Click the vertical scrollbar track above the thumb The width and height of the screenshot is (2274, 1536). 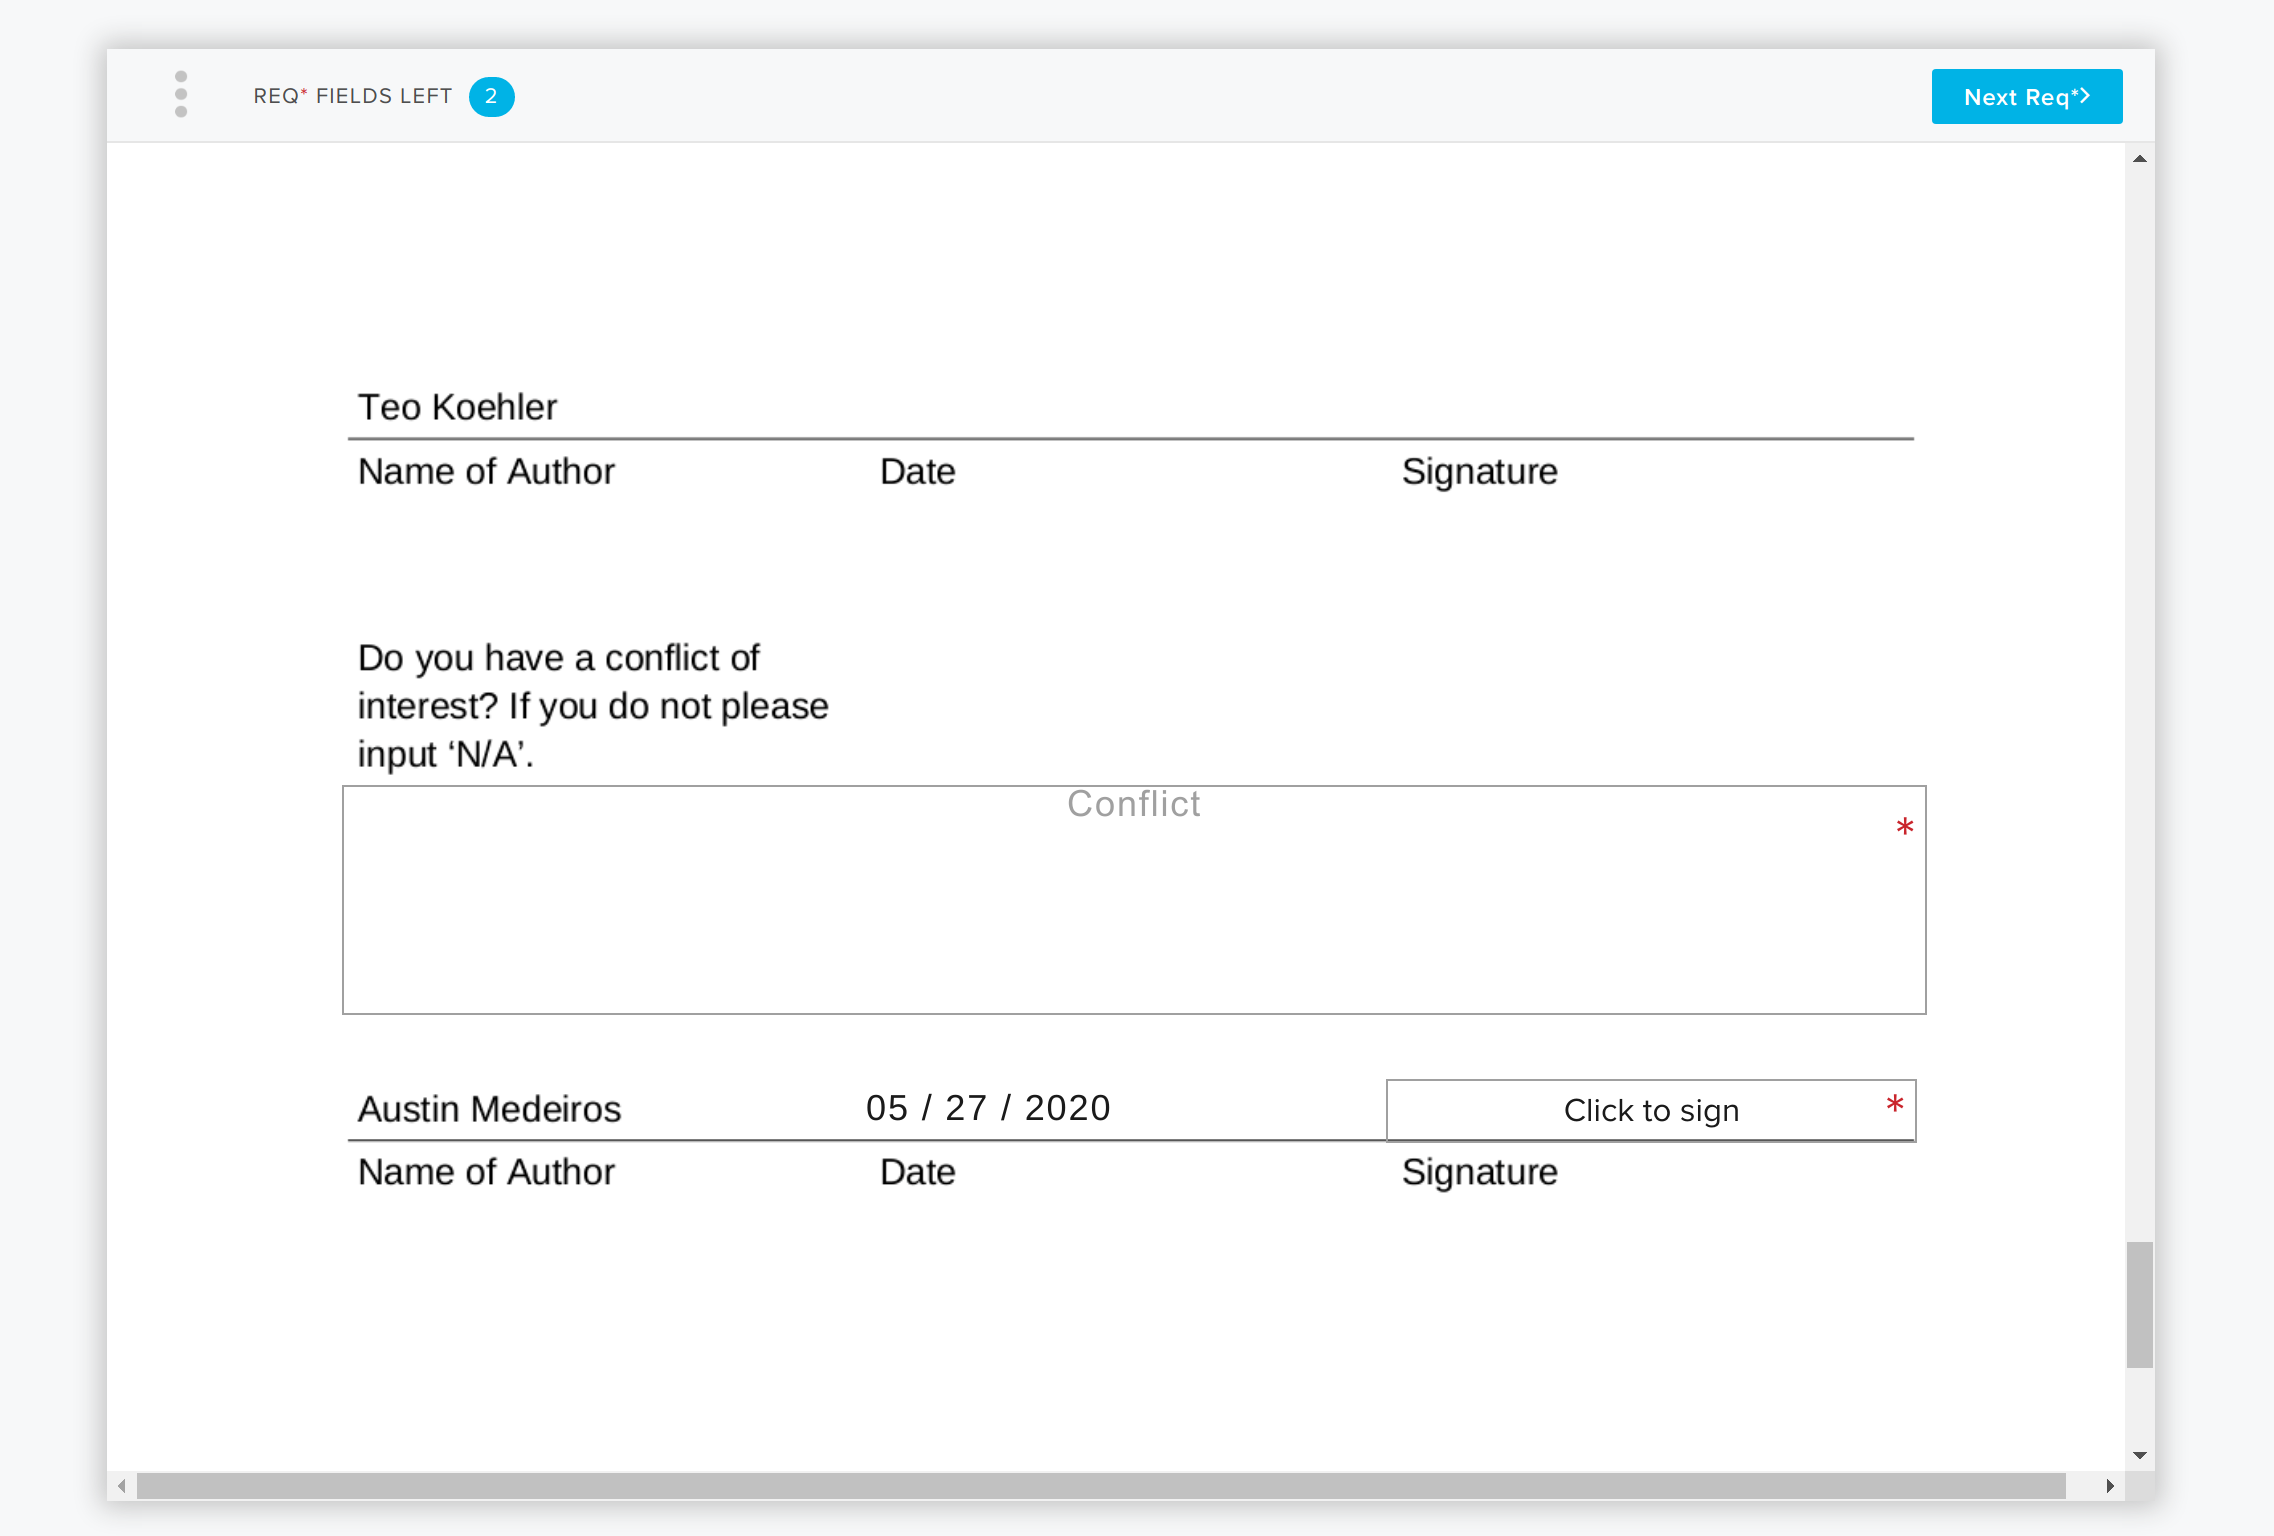tap(2139, 700)
